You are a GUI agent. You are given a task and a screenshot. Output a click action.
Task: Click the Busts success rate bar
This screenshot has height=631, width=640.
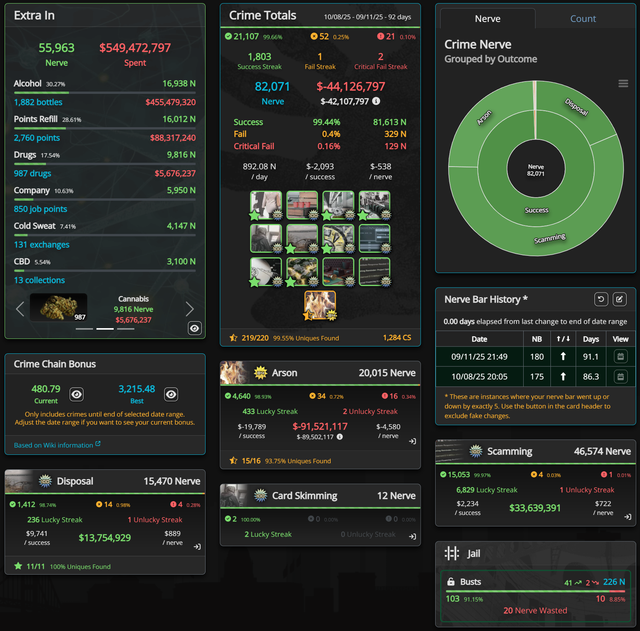[535, 591]
